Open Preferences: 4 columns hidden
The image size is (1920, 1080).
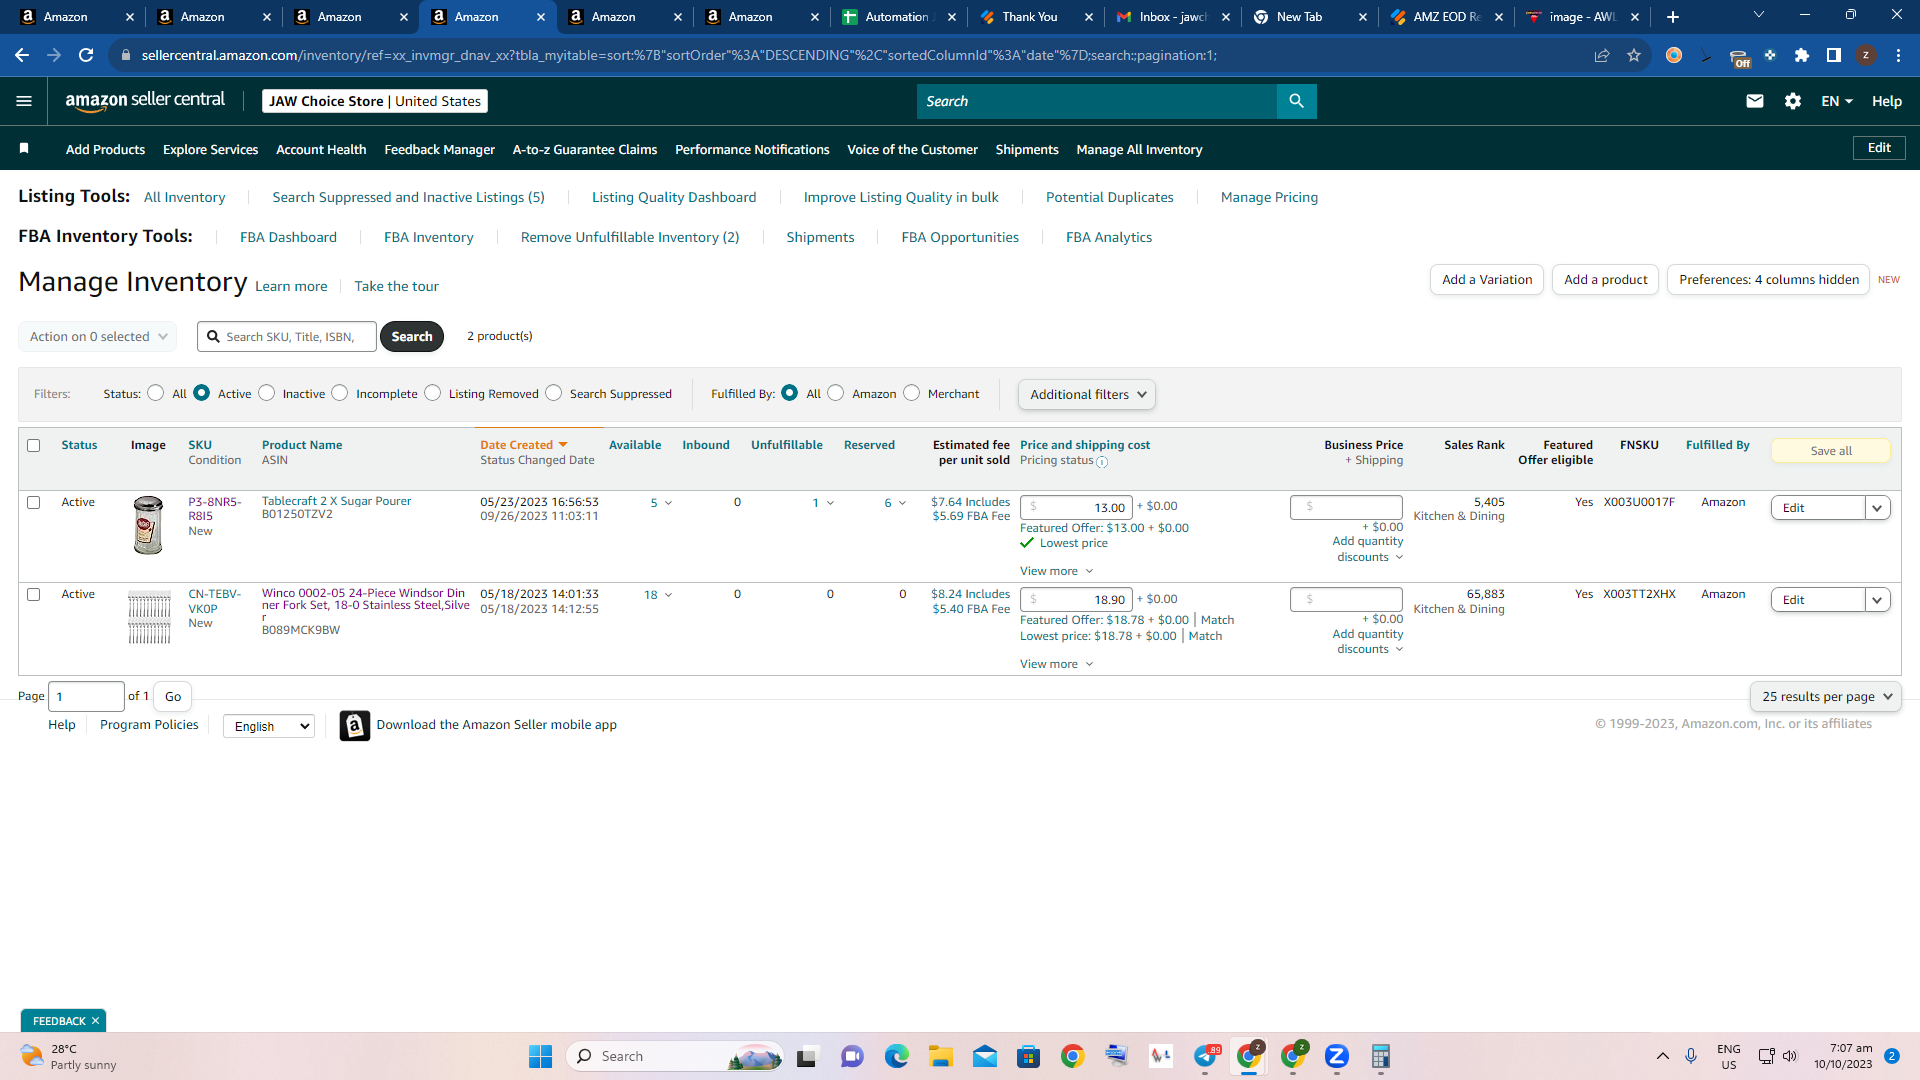pyautogui.click(x=1769, y=280)
